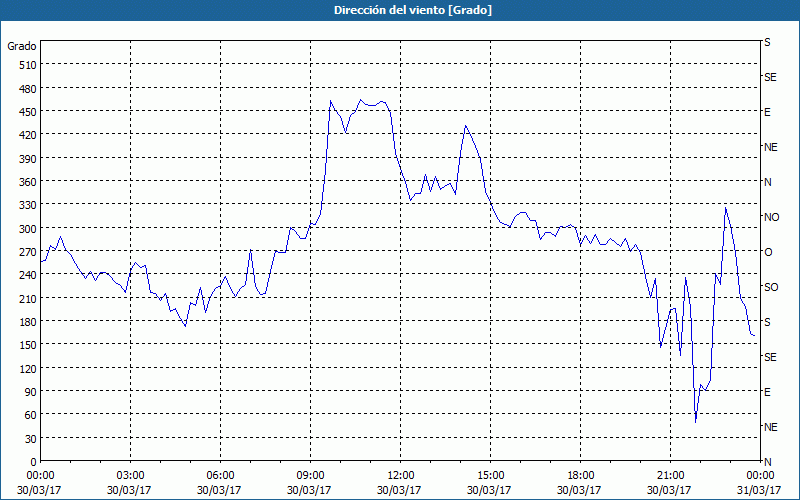The height and width of the screenshot is (500, 800).
Task: Select the 30 tick label on degree axis
Action: tap(31, 439)
